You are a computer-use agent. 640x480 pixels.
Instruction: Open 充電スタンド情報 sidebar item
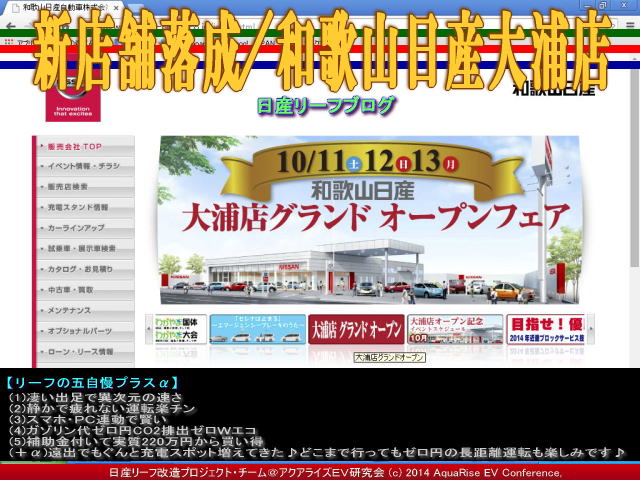tap(85, 207)
